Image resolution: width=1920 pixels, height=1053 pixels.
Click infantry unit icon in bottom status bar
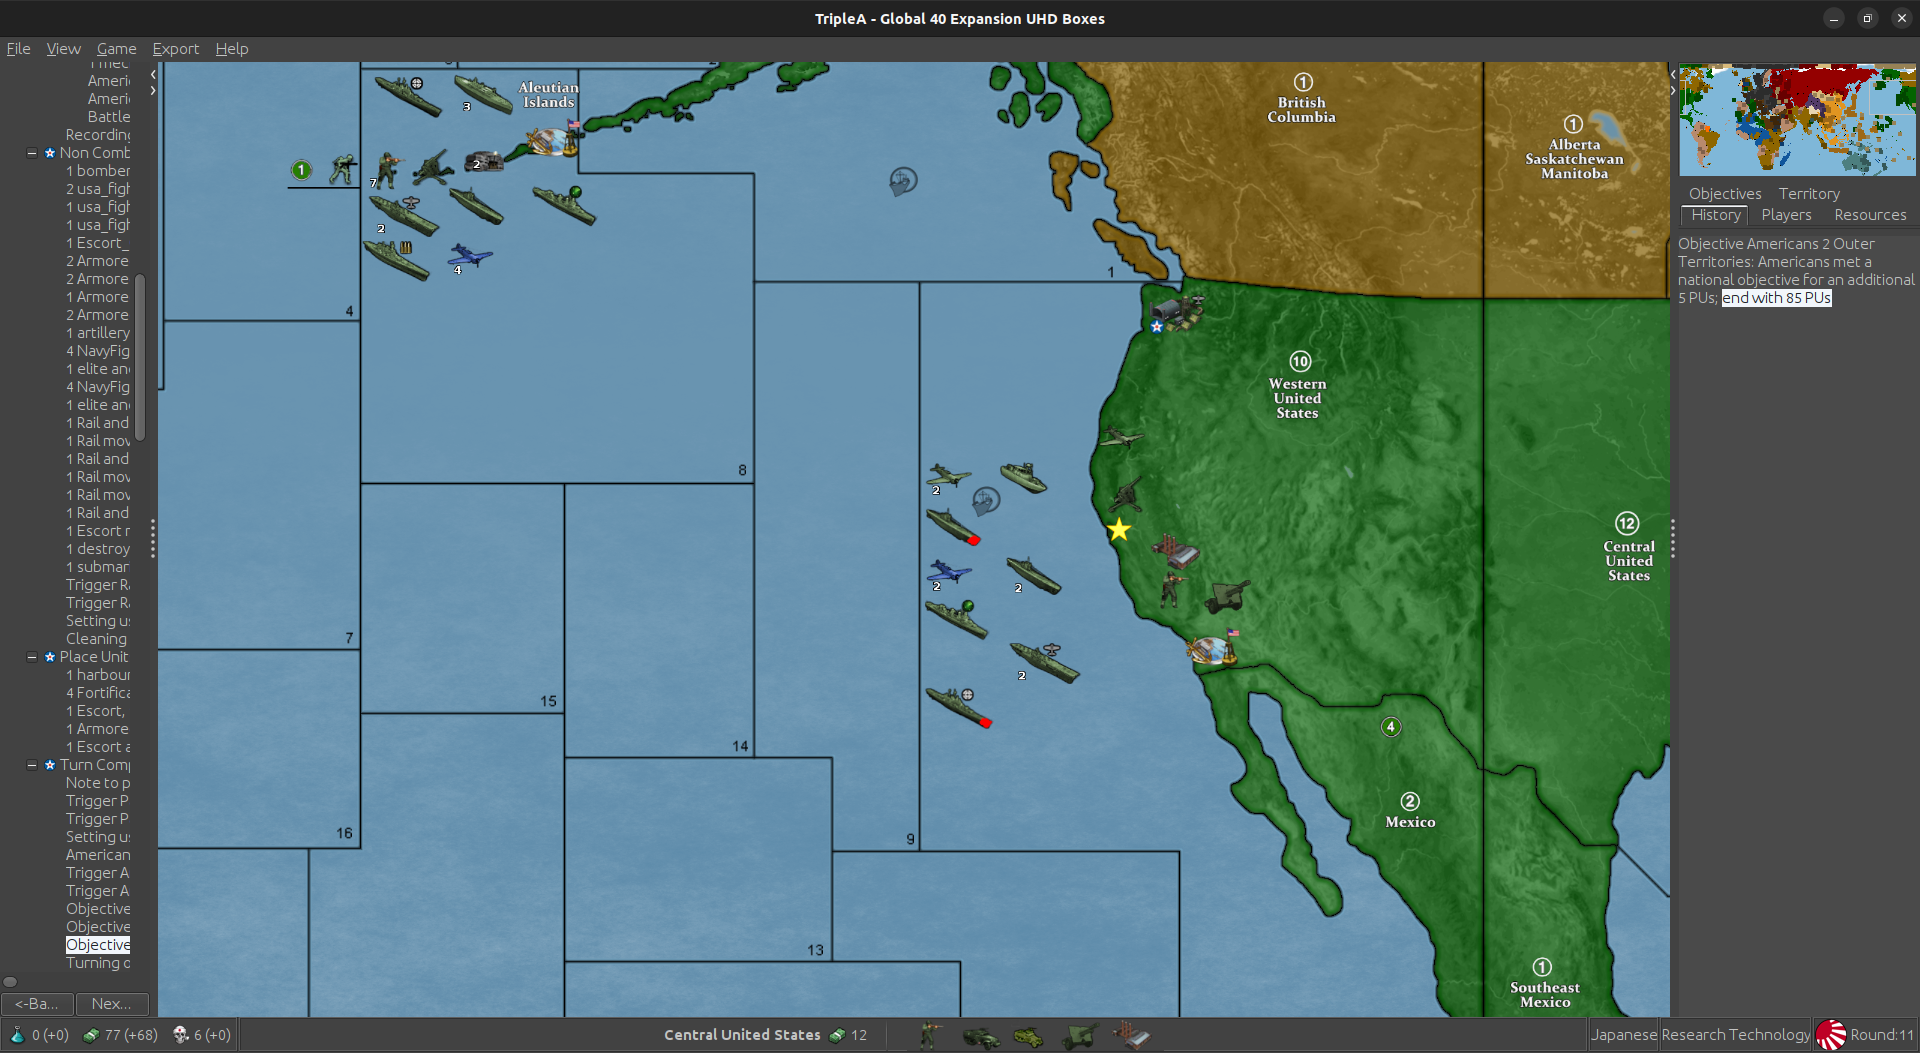(930, 1036)
